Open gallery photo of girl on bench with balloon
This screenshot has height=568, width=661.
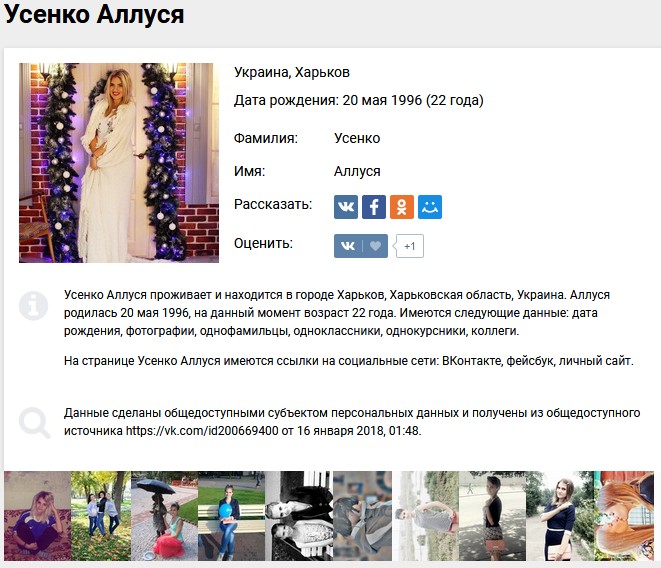pos(231,516)
